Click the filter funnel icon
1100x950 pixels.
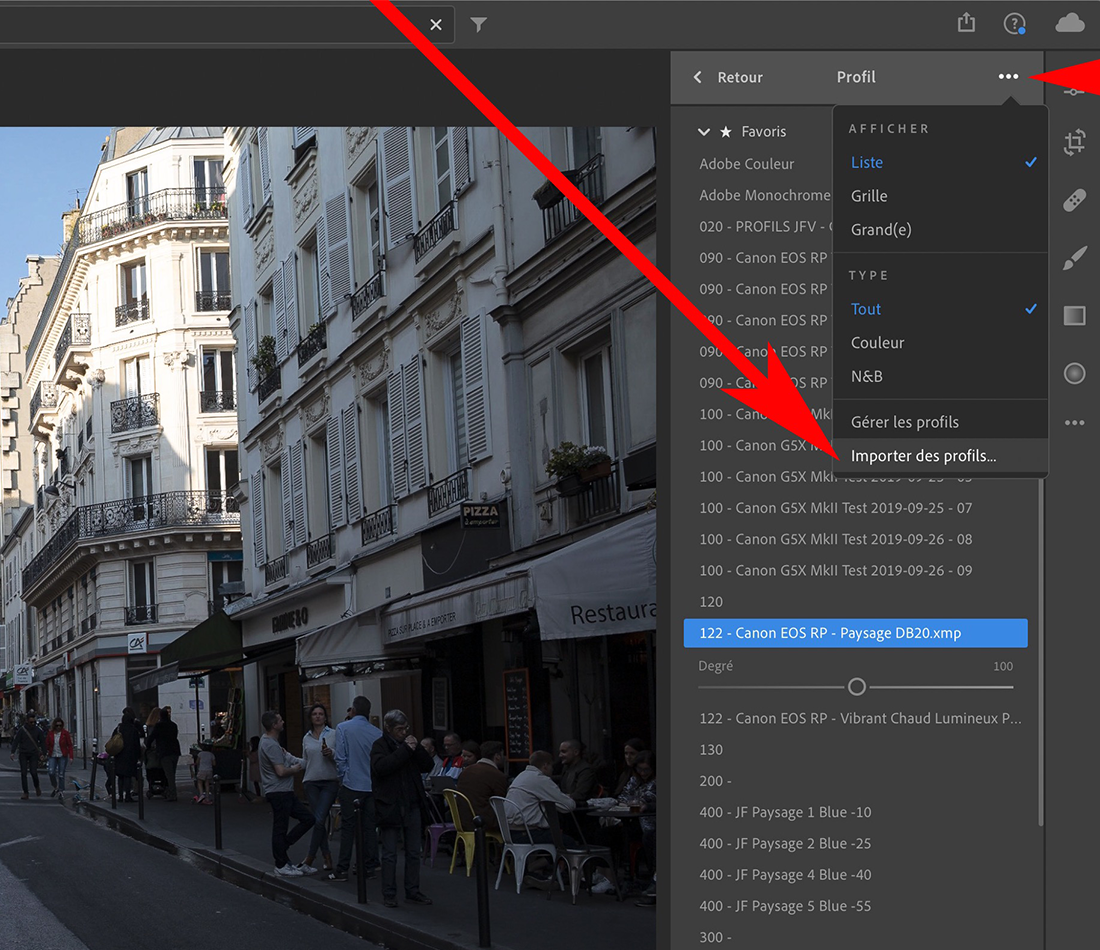[x=479, y=25]
